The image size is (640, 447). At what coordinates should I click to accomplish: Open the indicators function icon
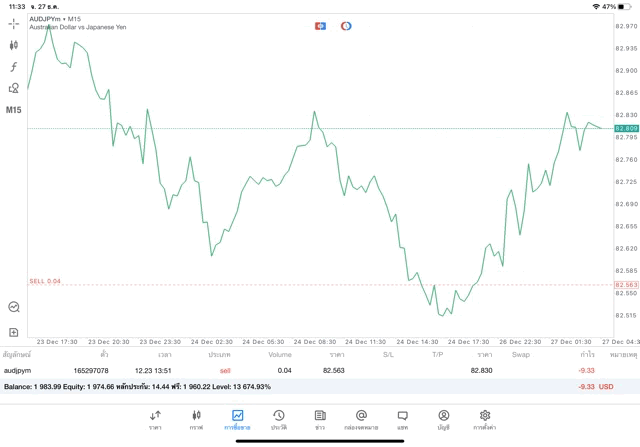[x=14, y=66]
